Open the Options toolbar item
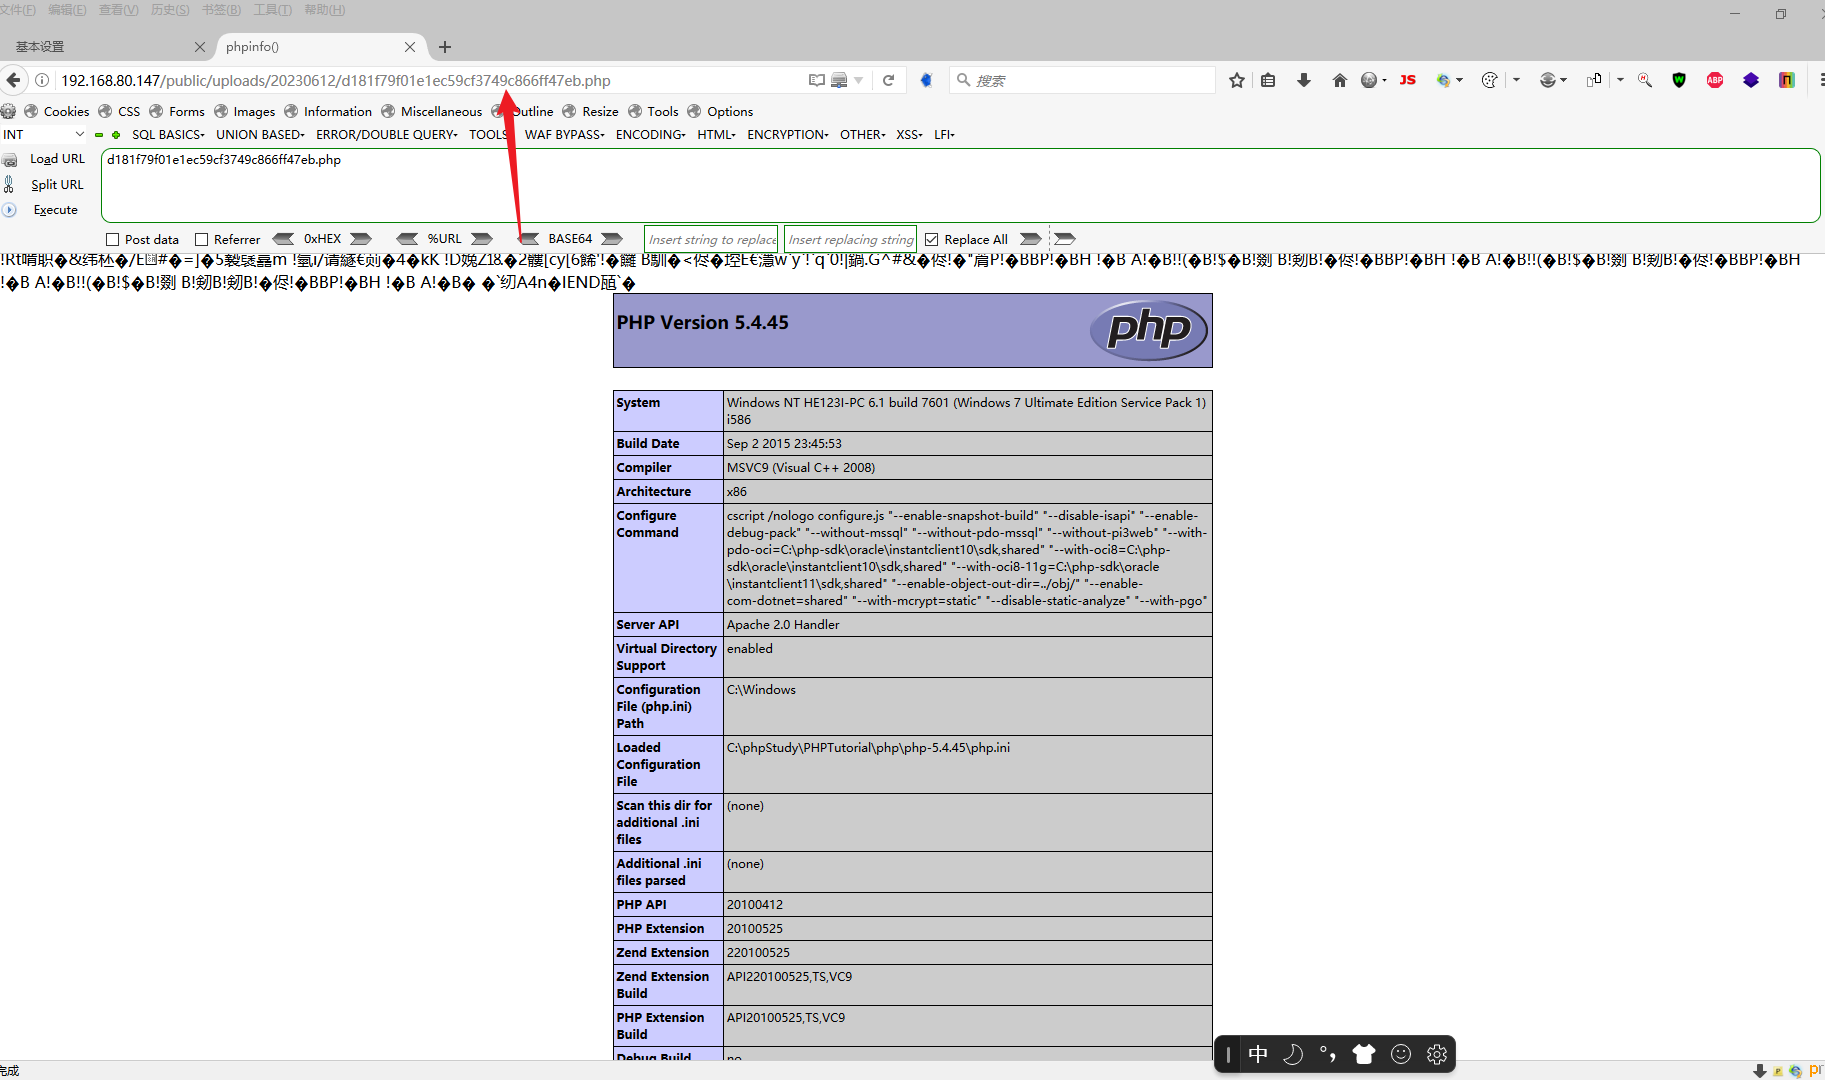 (x=720, y=111)
